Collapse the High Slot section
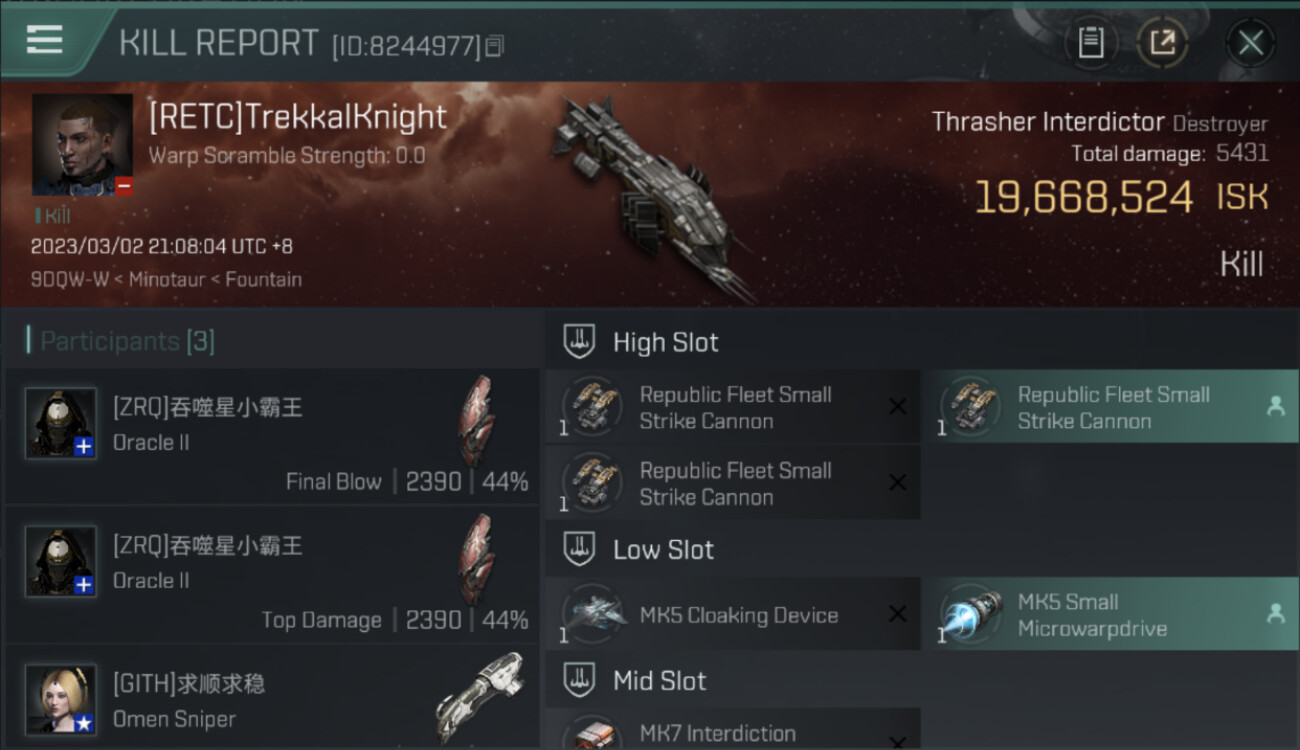Viewport: 1300px width, 750px height. click(x=579, y=342)
